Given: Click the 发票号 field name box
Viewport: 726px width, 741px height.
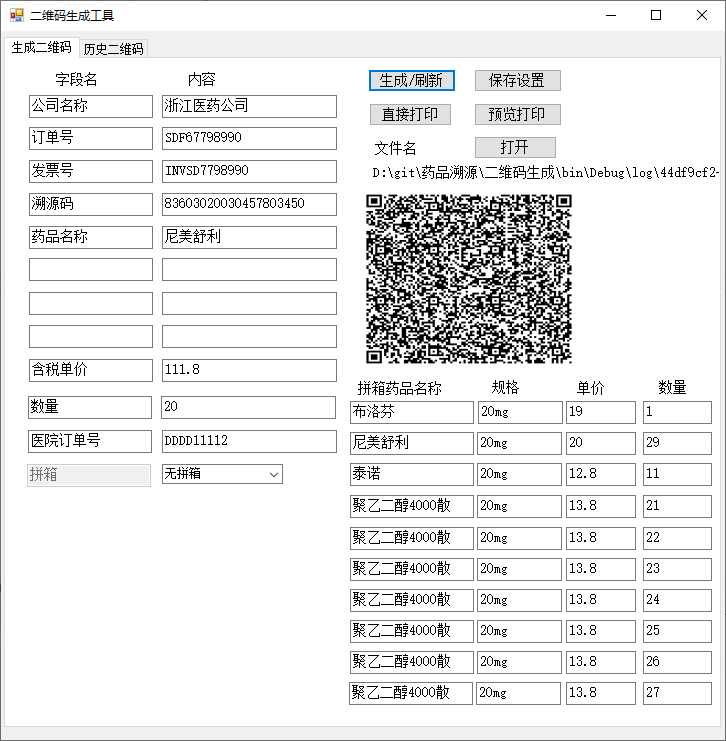Looking at the screenshot, I should point(91,171).
